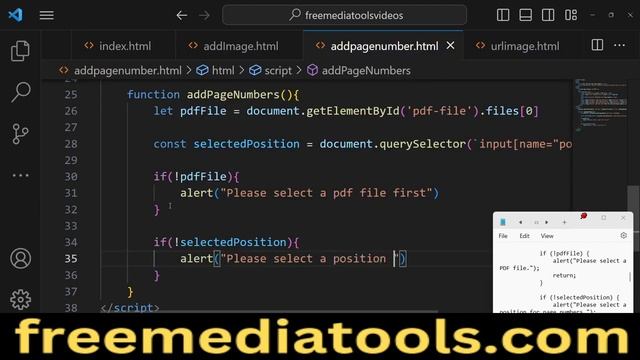
Task: Open the Source Control view
Action: pos(20,134)
